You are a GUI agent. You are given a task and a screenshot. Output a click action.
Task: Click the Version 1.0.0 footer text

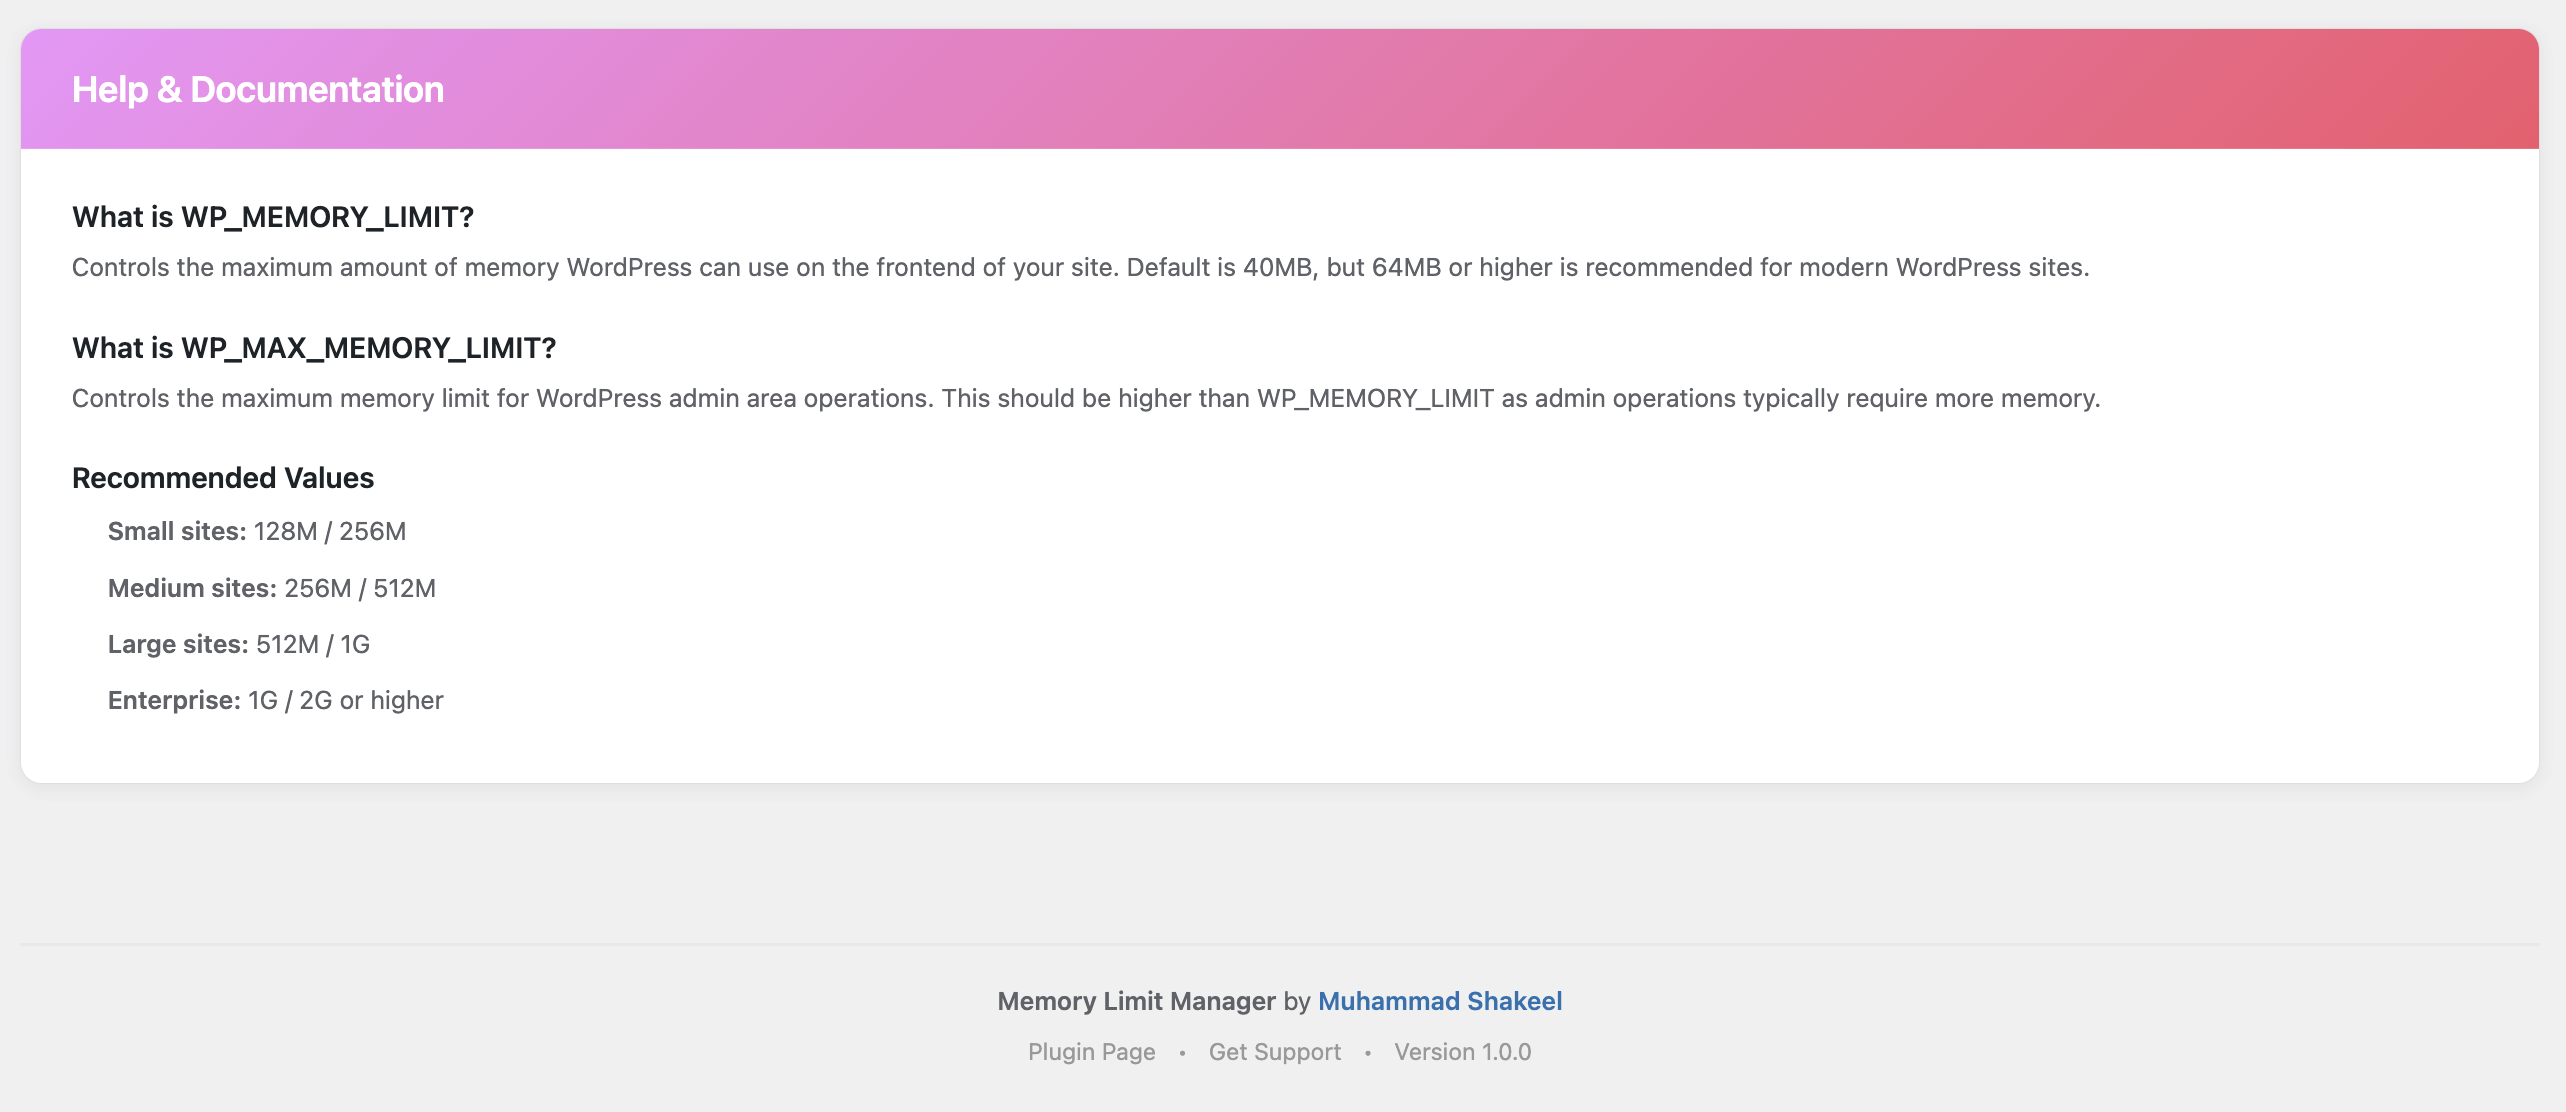[x=1462, y=1052]
